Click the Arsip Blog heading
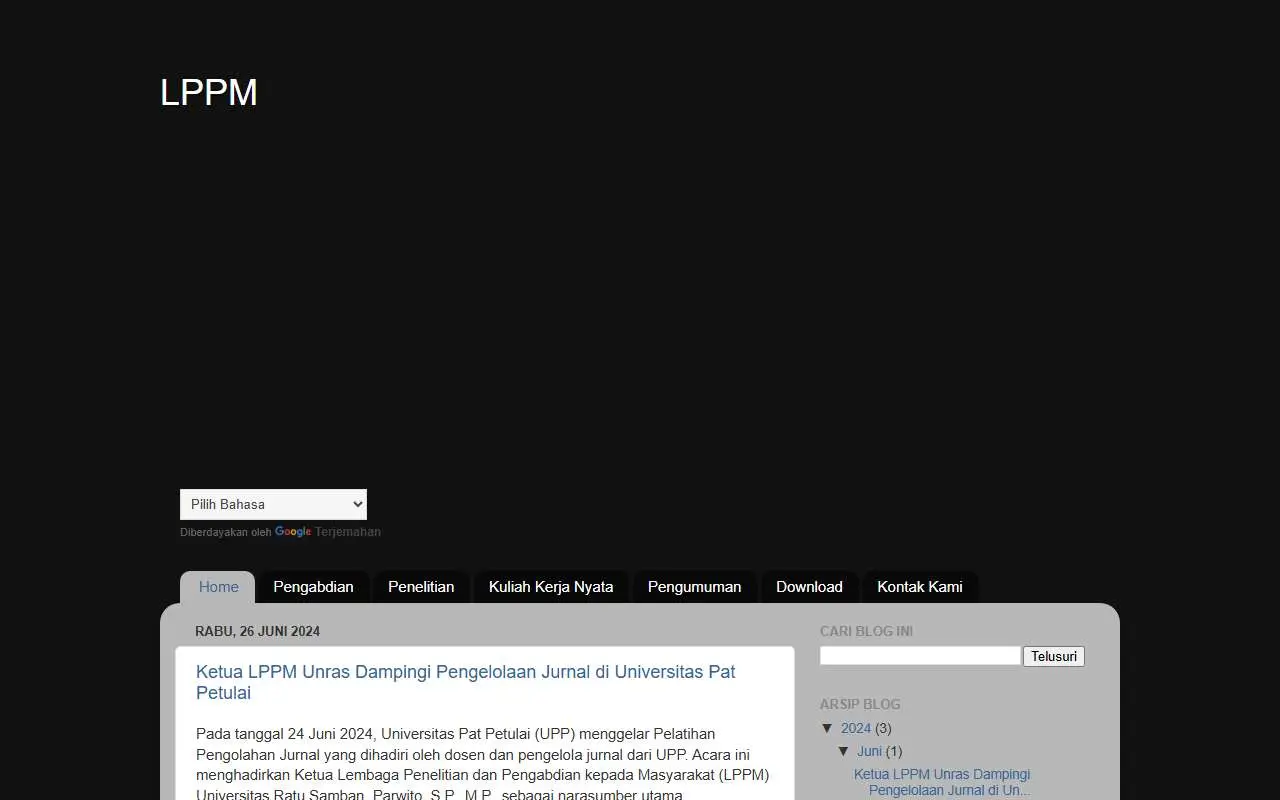Image resolution: width=1280 pixels, height=800 pixels. tap(860, 704)
